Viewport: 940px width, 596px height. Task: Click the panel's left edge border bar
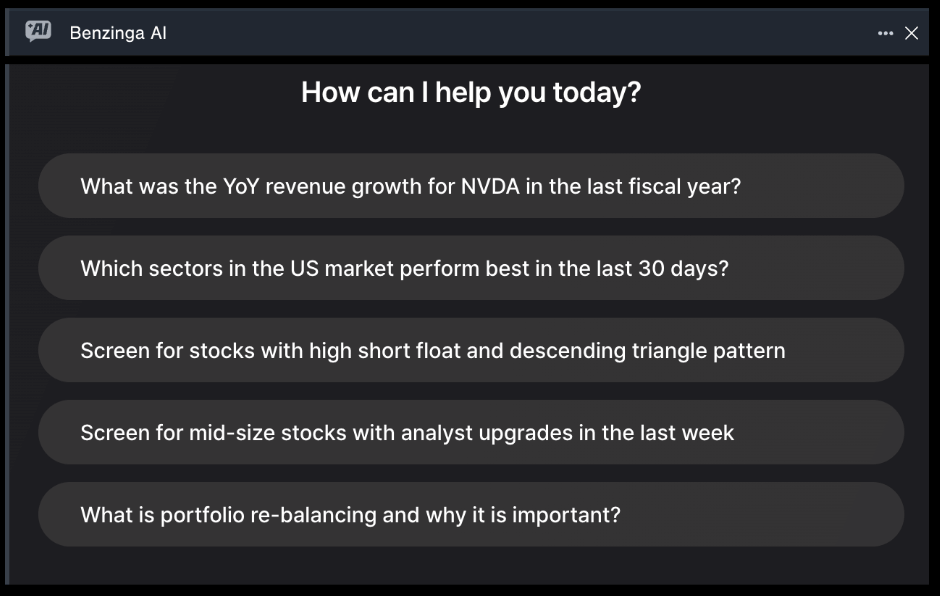click(7, 324)
